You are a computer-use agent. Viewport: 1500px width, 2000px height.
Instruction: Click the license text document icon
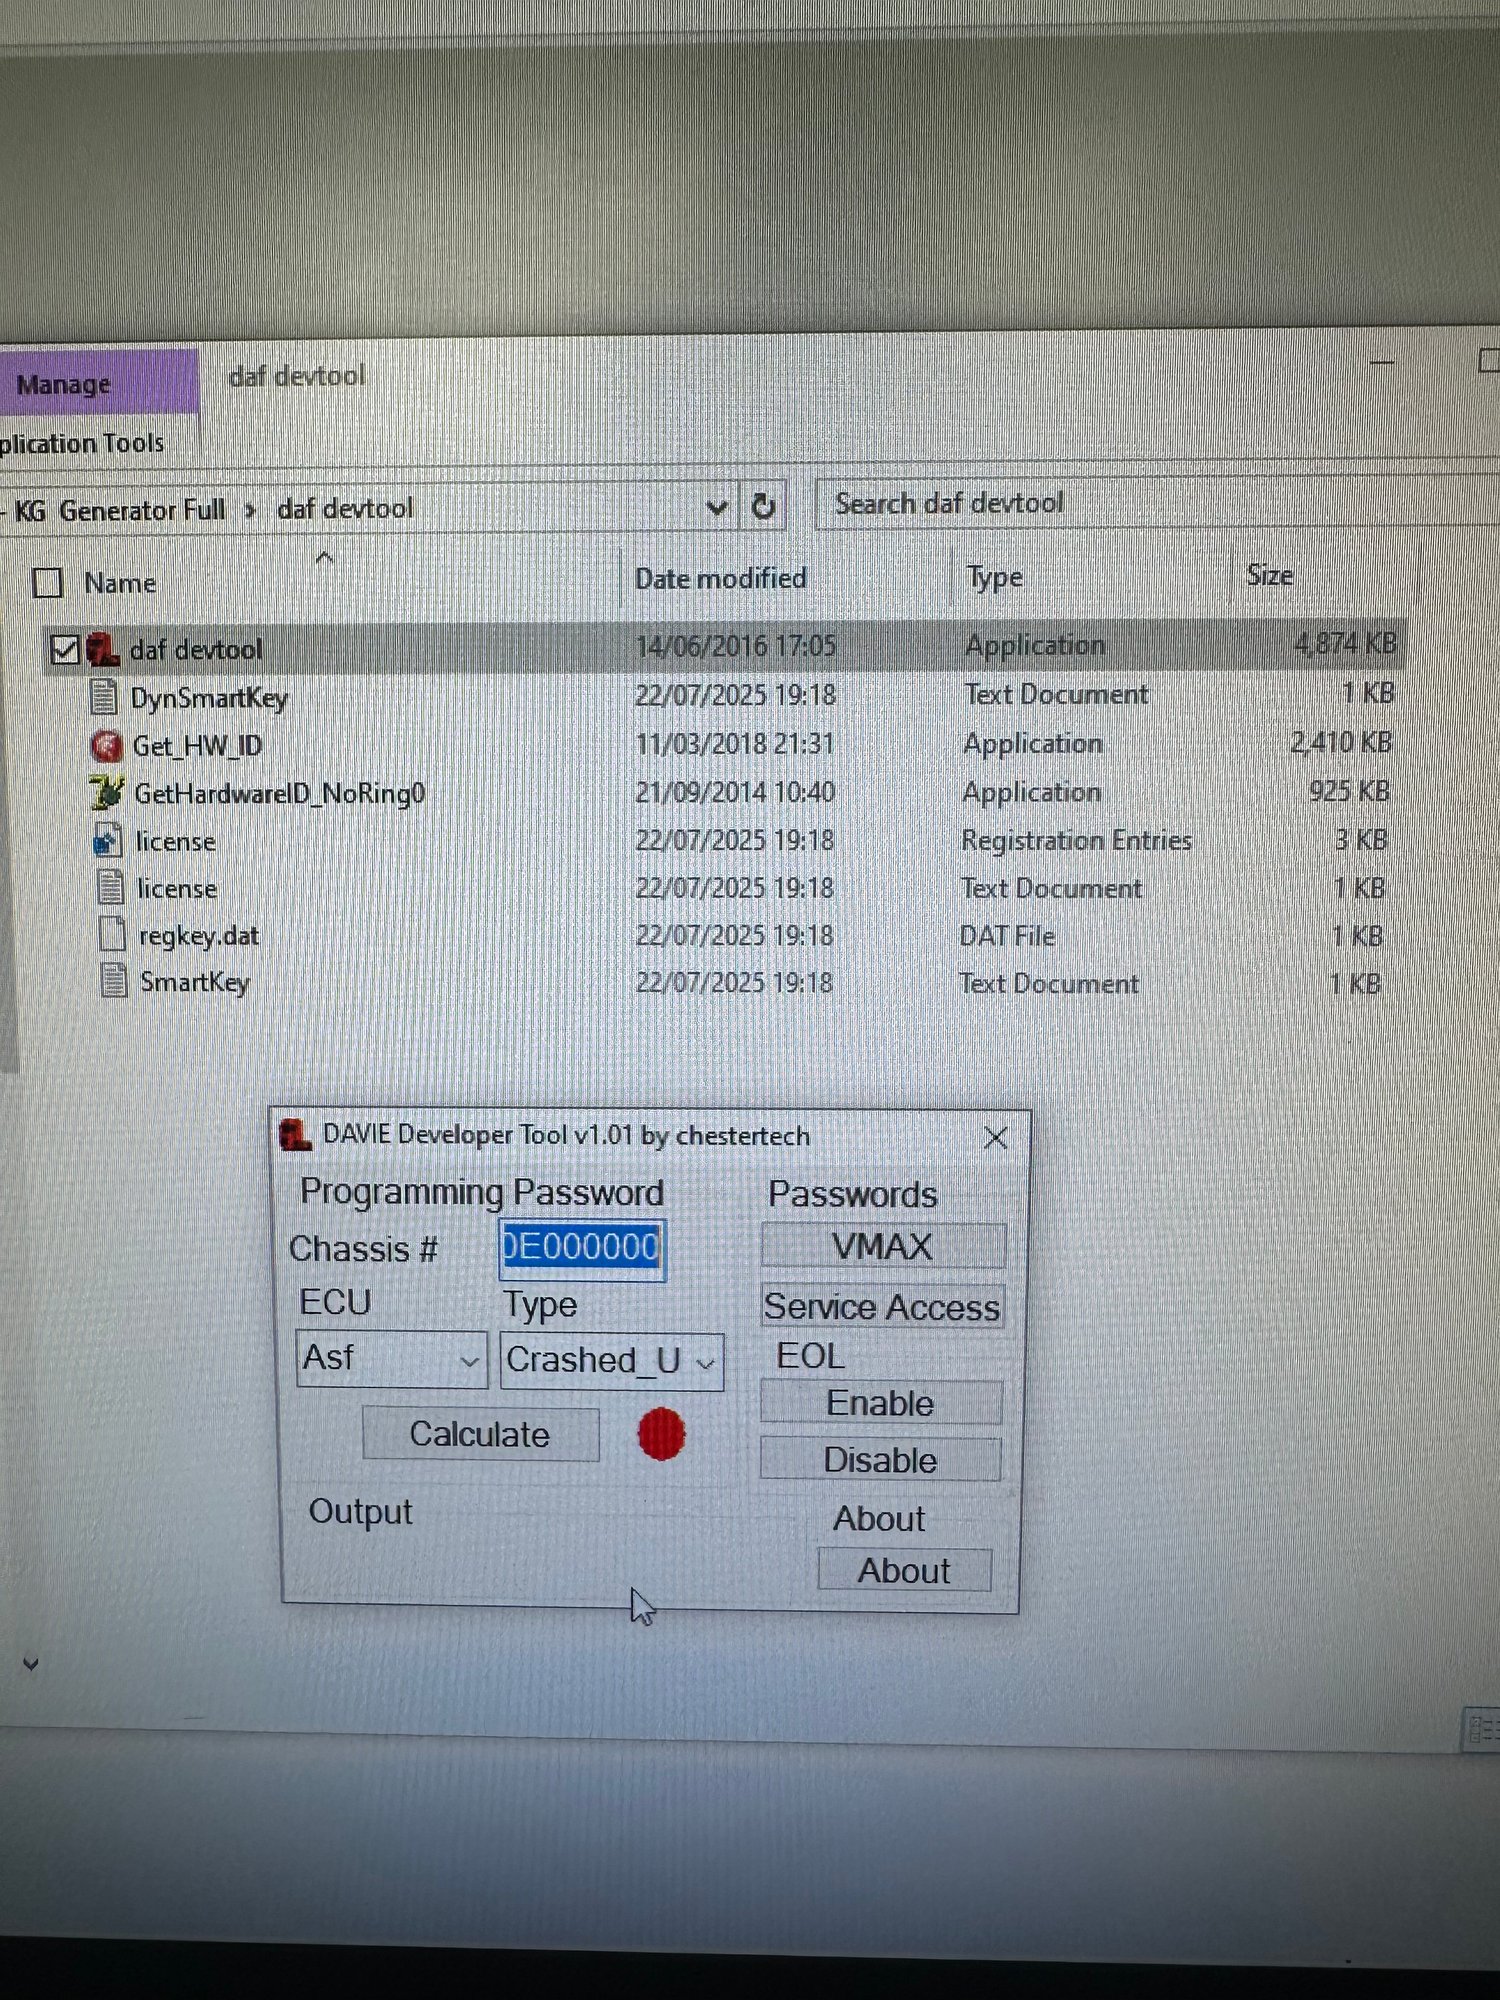tap(110, 888)
